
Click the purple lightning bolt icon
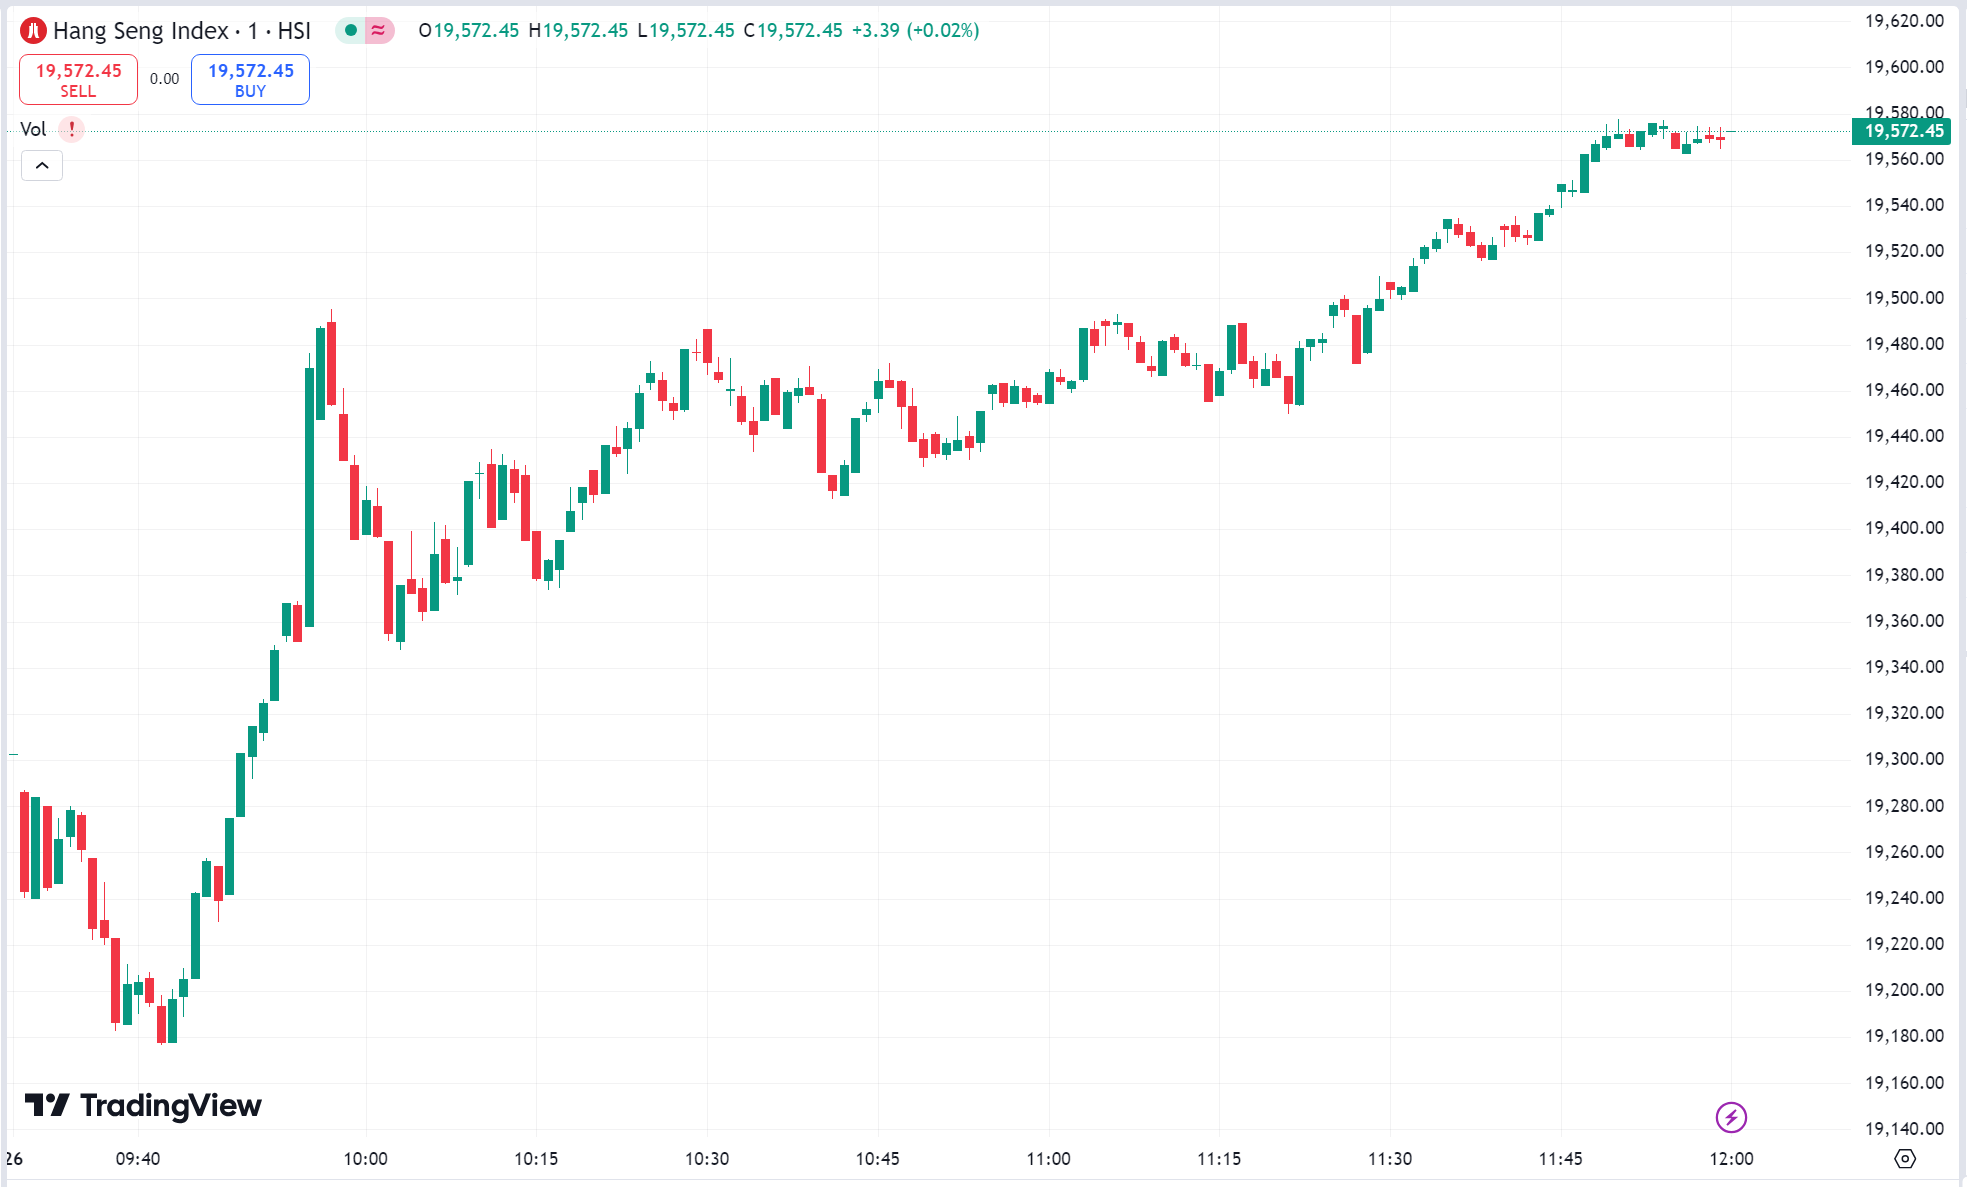click(x=1730, y=1117)
